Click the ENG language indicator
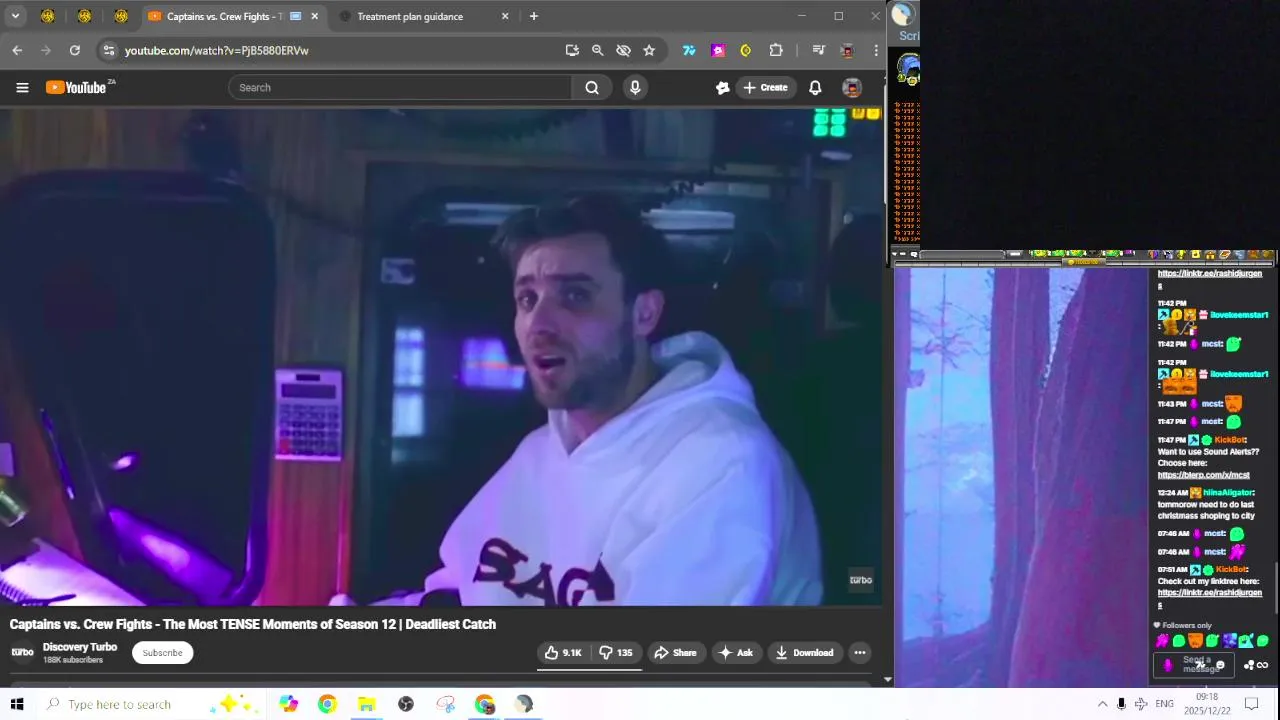Screen dimensions: 1280x720 click(1164, 704)
